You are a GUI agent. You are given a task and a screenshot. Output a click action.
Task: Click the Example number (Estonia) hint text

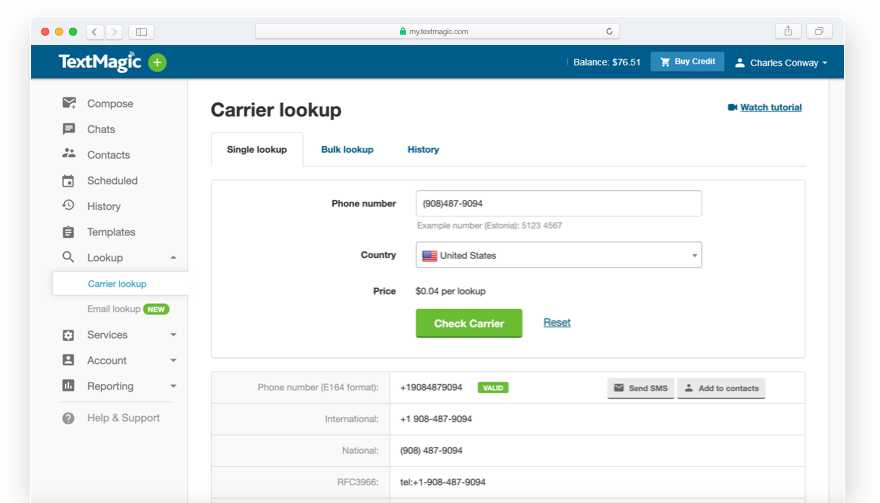pyautogui.click(x=489, y=225)
